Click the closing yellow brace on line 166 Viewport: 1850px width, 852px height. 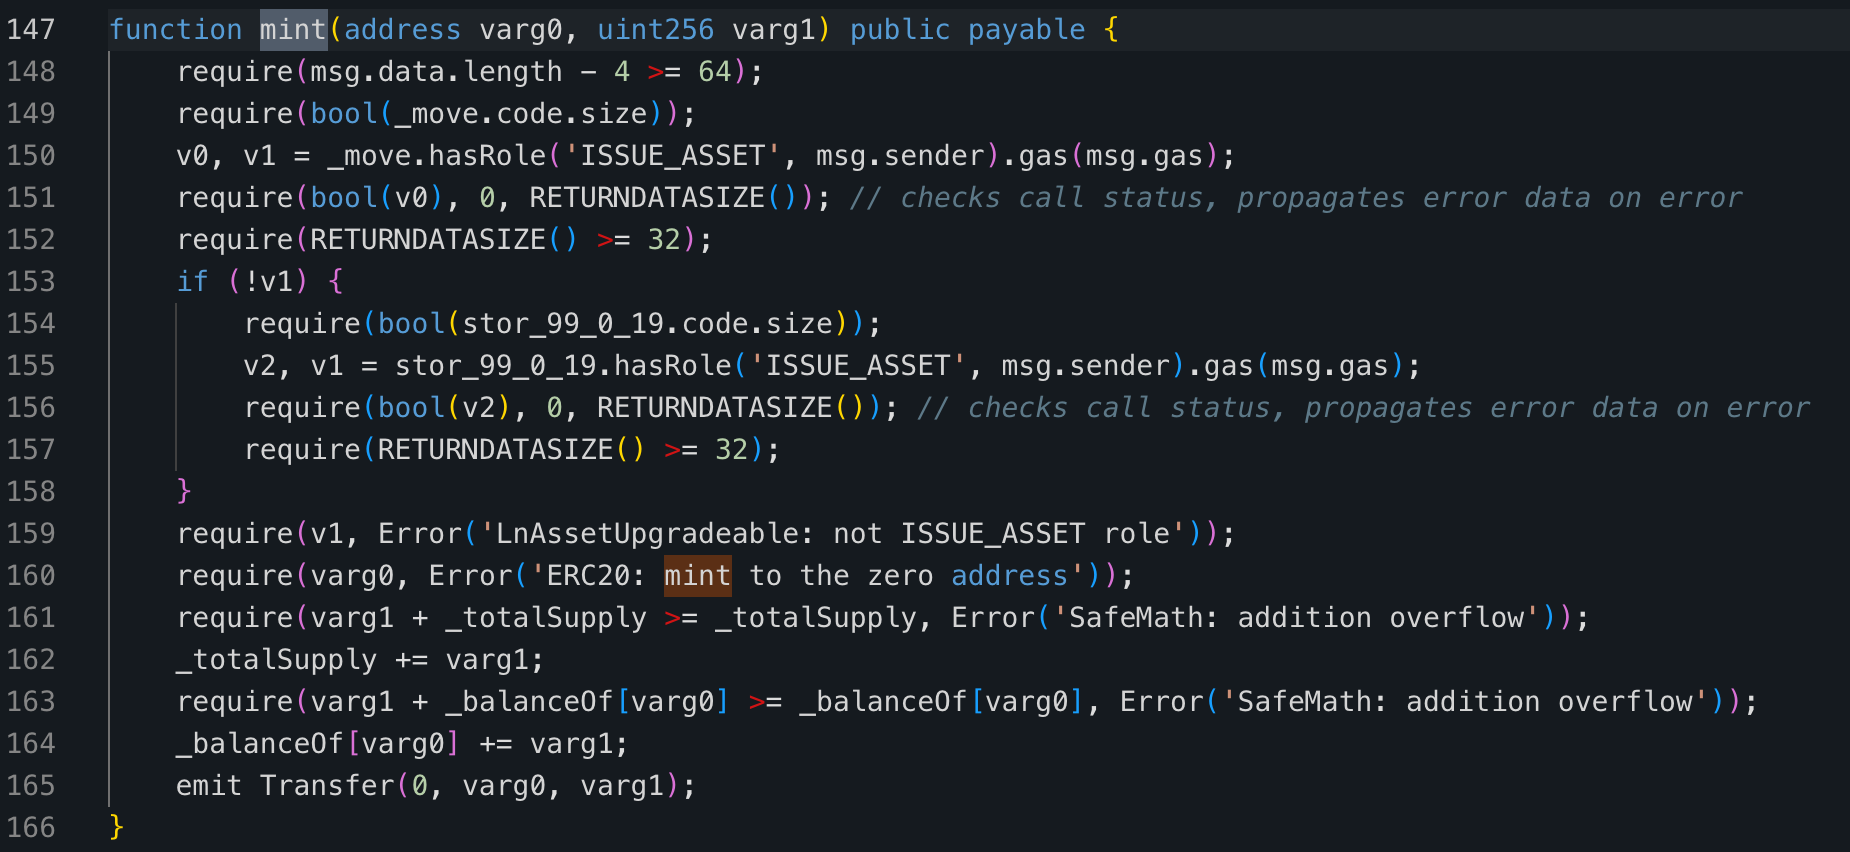point(117,827)
